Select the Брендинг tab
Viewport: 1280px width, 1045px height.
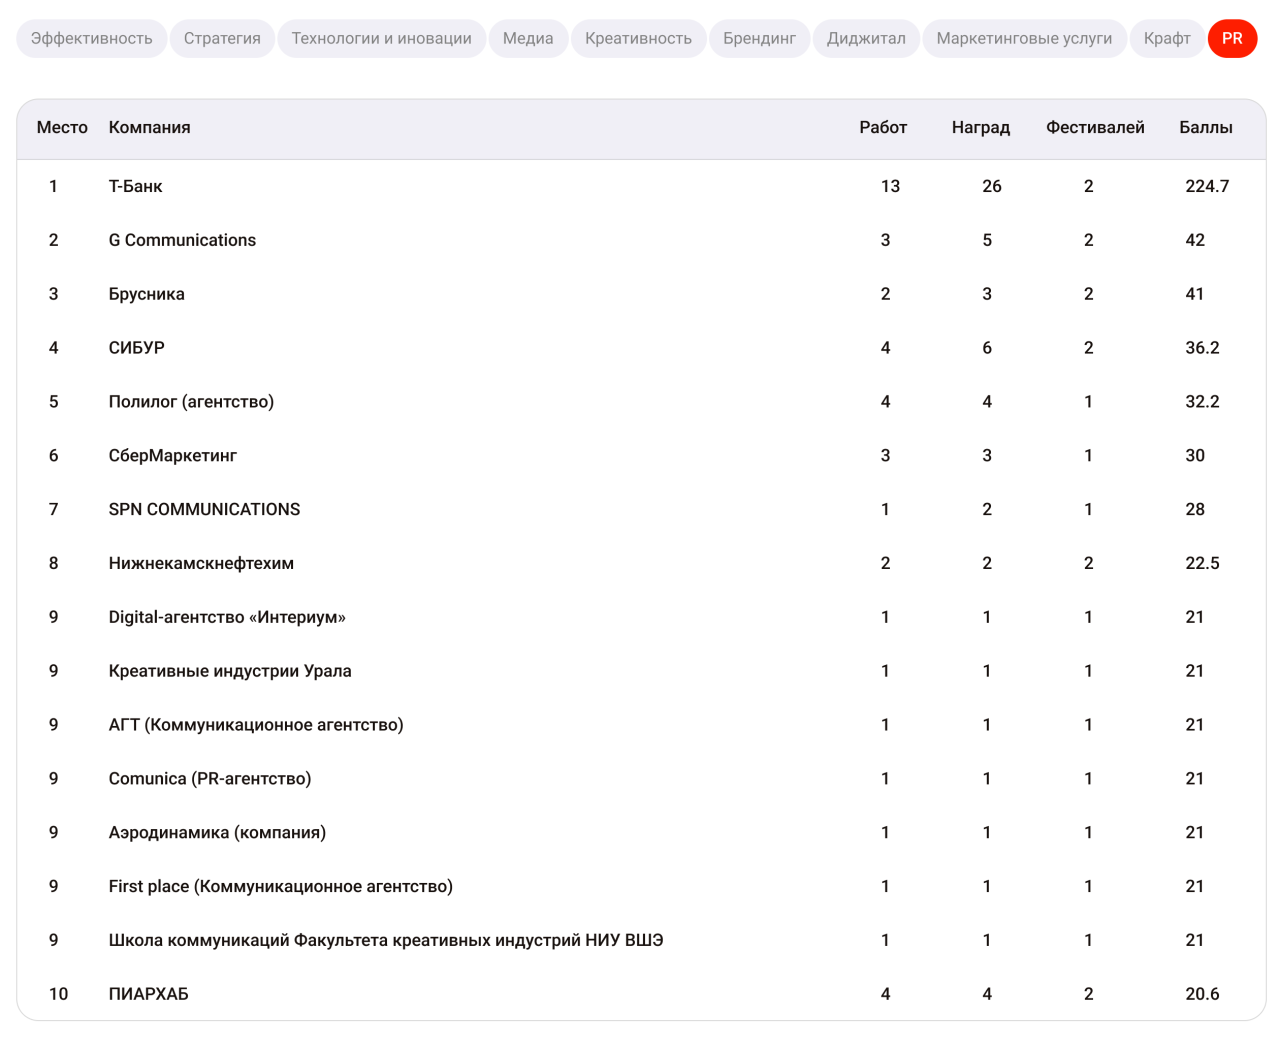pos(759,39)
